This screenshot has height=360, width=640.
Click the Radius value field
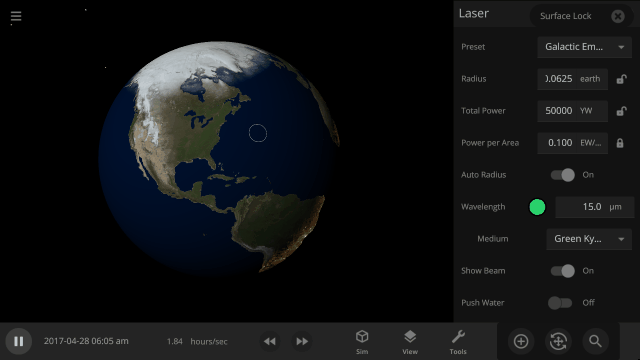(x=558, y=79)
